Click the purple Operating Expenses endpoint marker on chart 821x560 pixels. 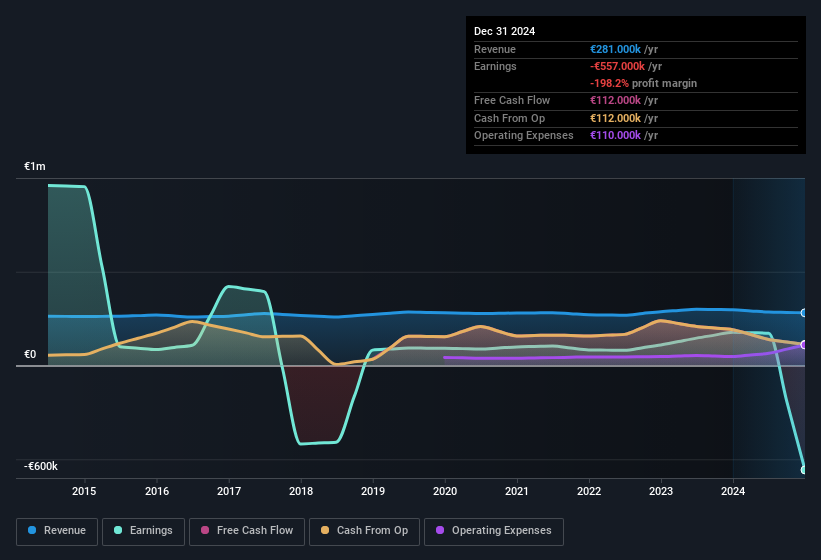(804, 345)
